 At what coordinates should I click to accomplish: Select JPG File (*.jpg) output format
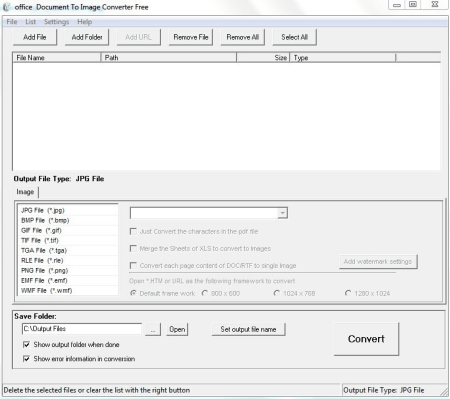(x=68, y=210)
